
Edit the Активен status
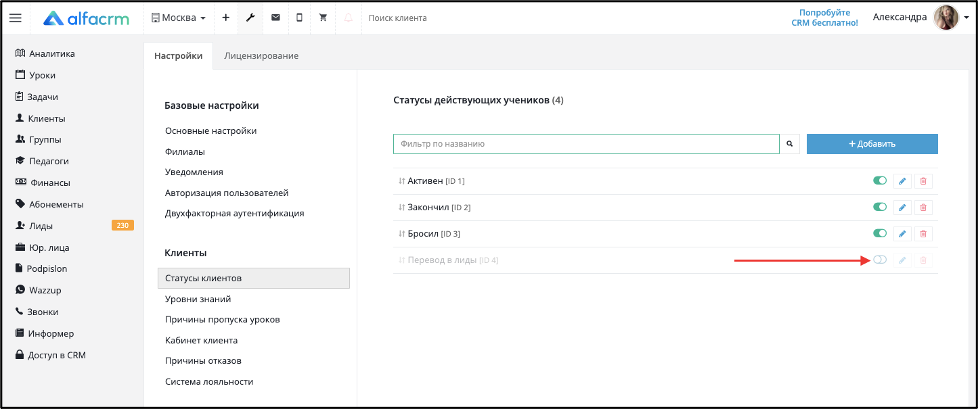point(902,181)
